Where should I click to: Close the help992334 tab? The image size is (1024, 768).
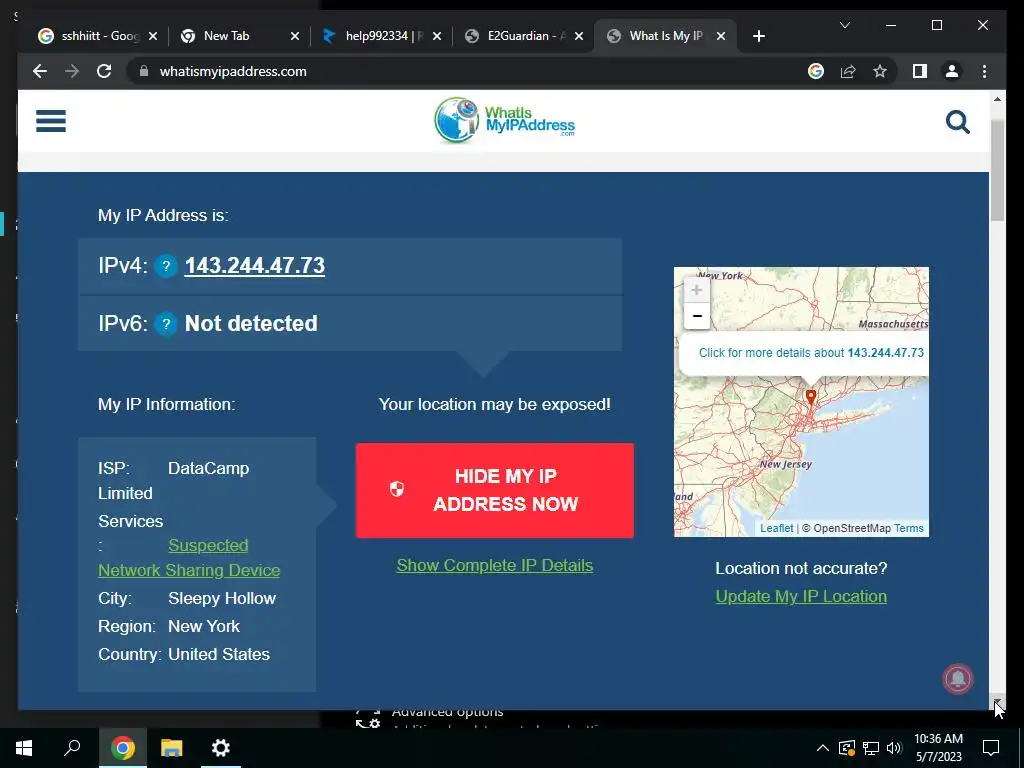click(437, 36)
